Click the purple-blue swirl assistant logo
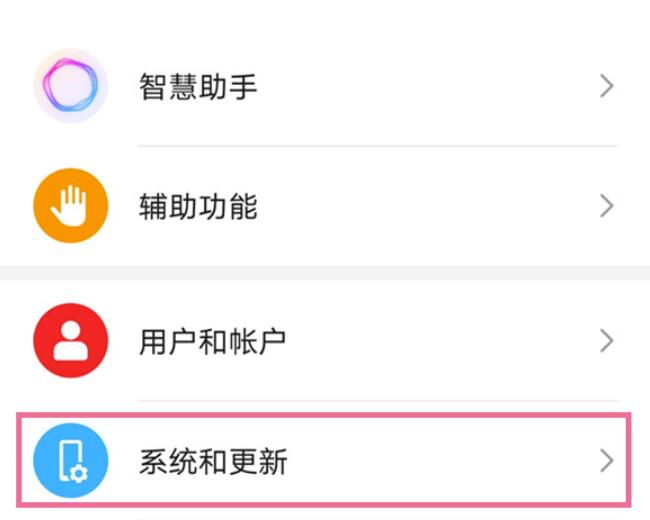 coord(70,85)
